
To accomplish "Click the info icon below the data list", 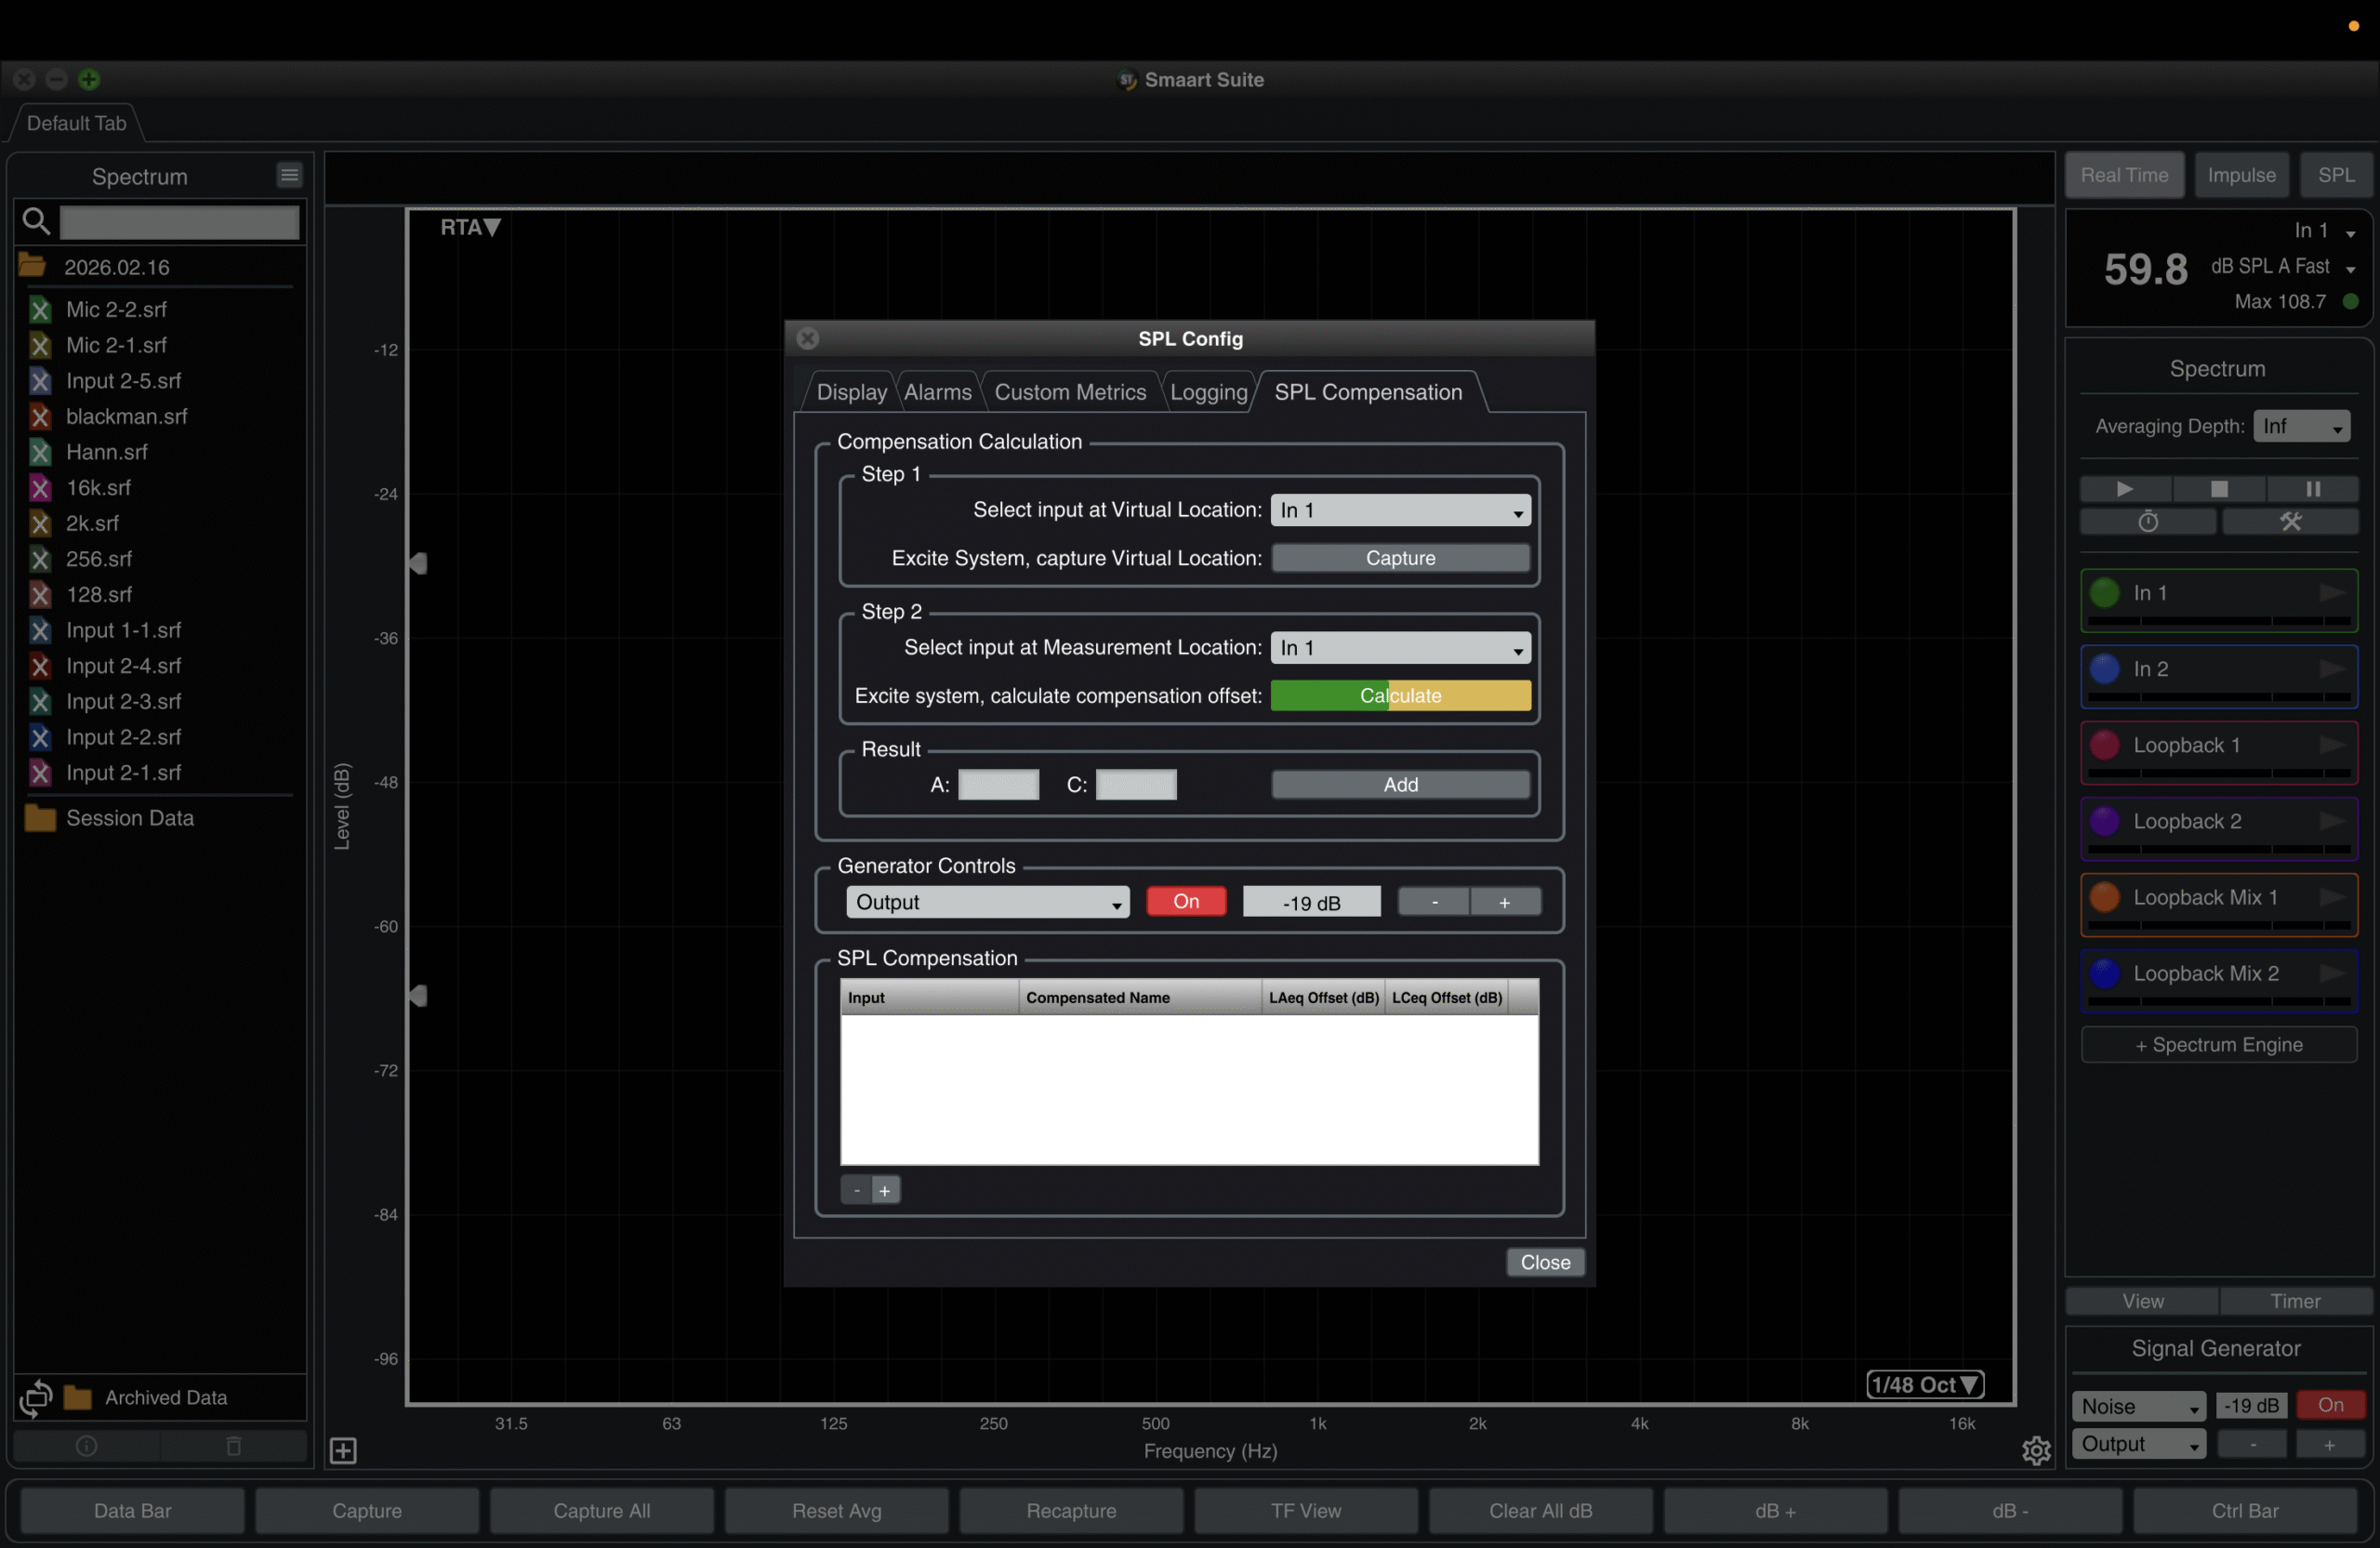I will (x=87, y=1446).
